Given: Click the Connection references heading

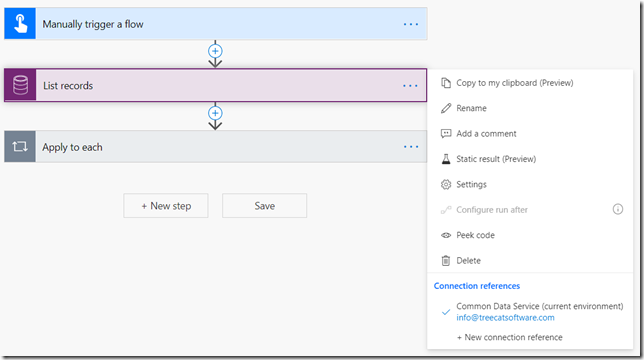Looking at the screenshot, I should point(477,286).
